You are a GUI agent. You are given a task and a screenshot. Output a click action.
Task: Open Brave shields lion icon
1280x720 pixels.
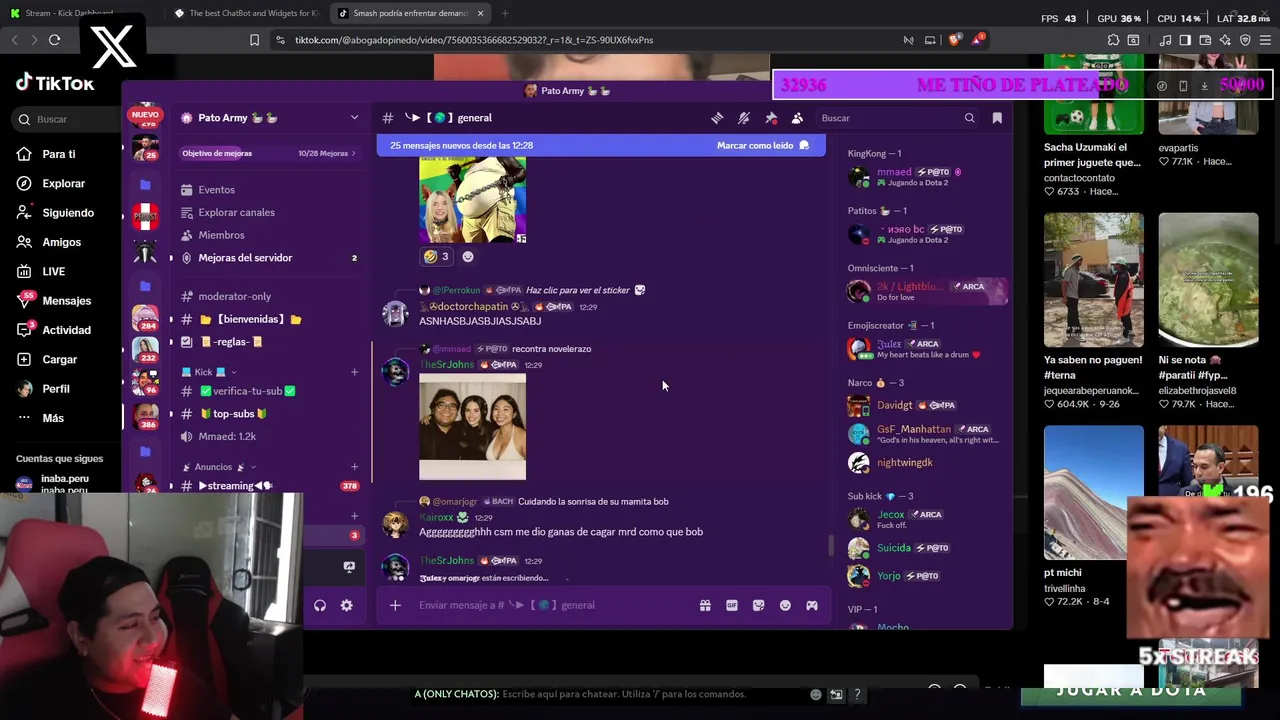954,40
